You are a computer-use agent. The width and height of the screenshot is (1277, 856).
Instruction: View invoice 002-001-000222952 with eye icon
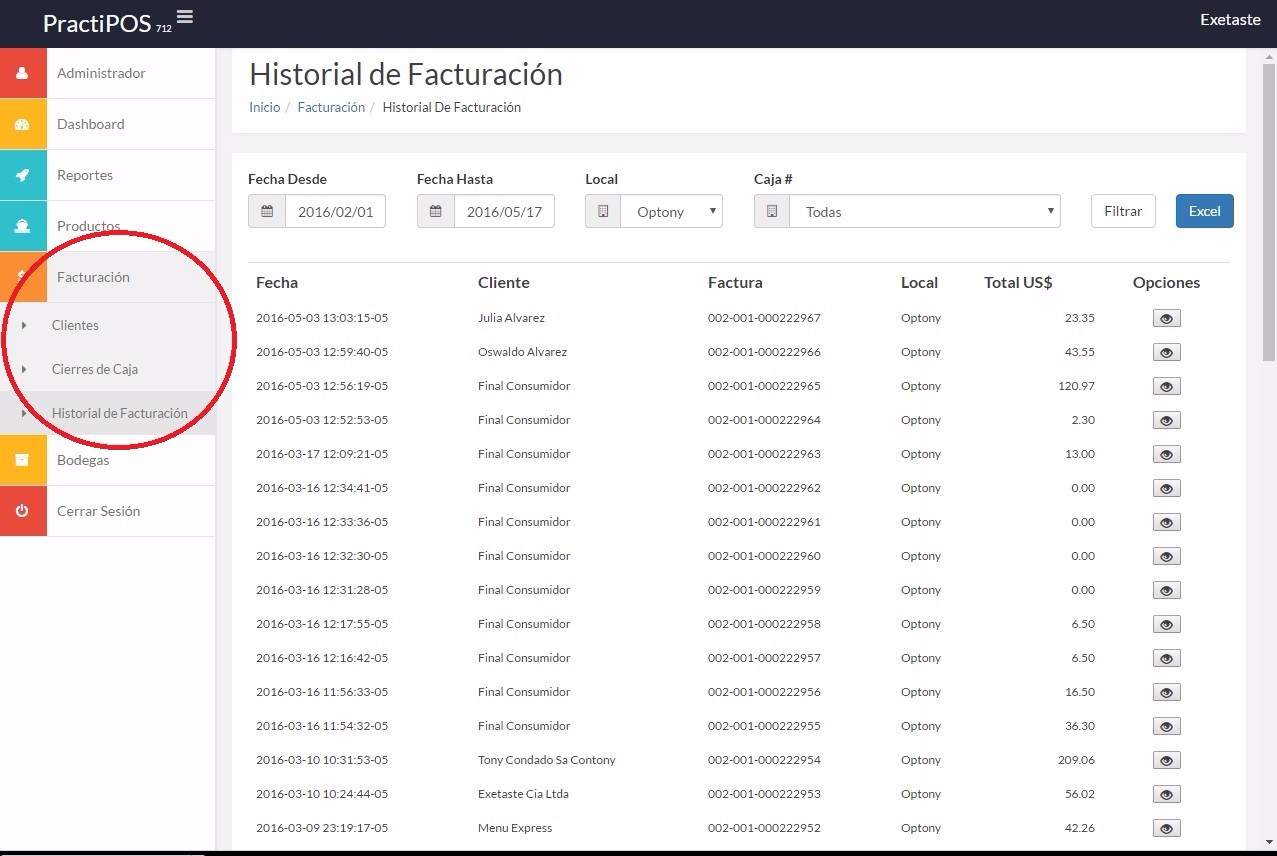click(x=1166, y=828)
